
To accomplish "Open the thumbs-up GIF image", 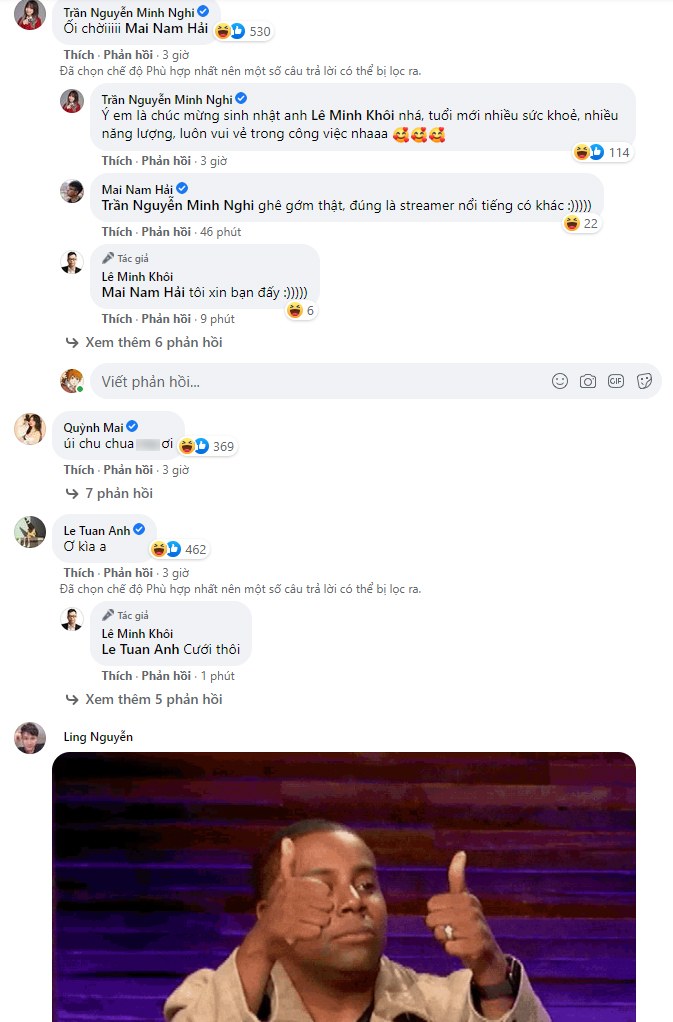I will (x=344, y=886).
